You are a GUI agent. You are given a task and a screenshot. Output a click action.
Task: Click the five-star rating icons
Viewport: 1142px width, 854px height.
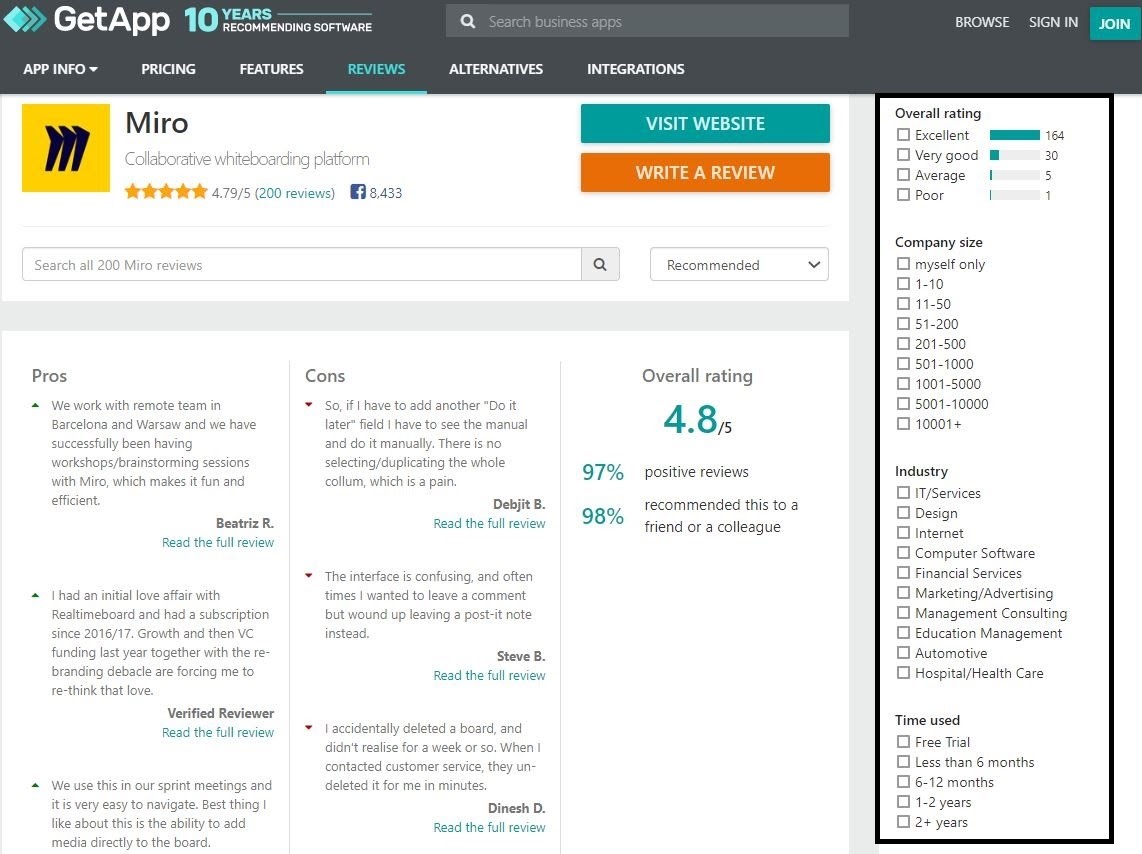click(166, 191)
